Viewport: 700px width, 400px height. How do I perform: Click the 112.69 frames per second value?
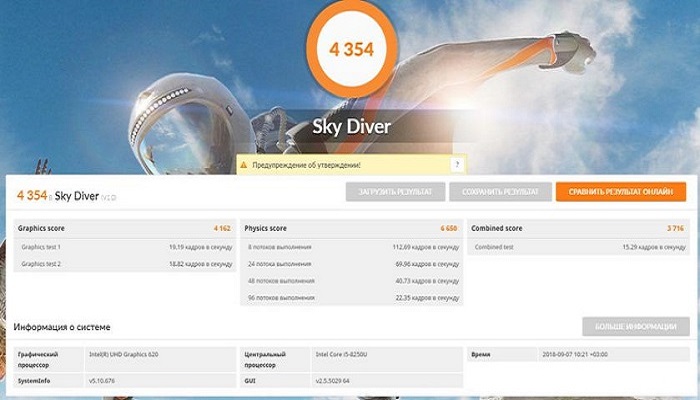click(426, 247)
